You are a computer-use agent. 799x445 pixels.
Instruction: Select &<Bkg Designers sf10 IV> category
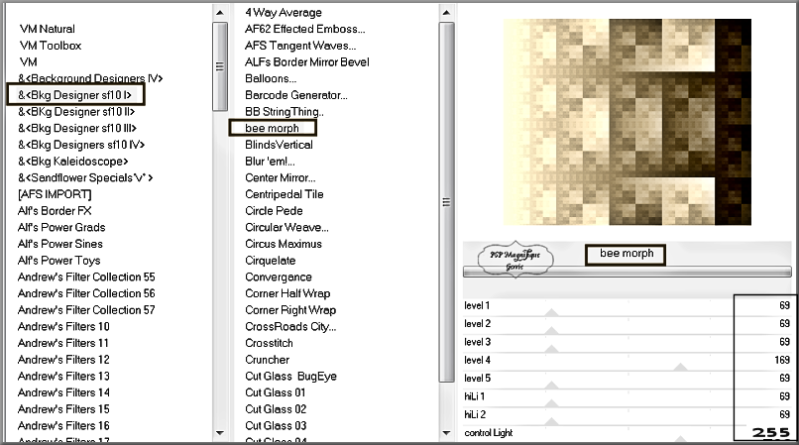click(82, 145)
